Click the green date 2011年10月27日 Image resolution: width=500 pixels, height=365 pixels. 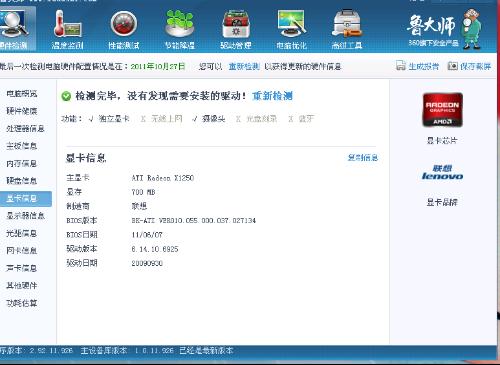(158, 66)
